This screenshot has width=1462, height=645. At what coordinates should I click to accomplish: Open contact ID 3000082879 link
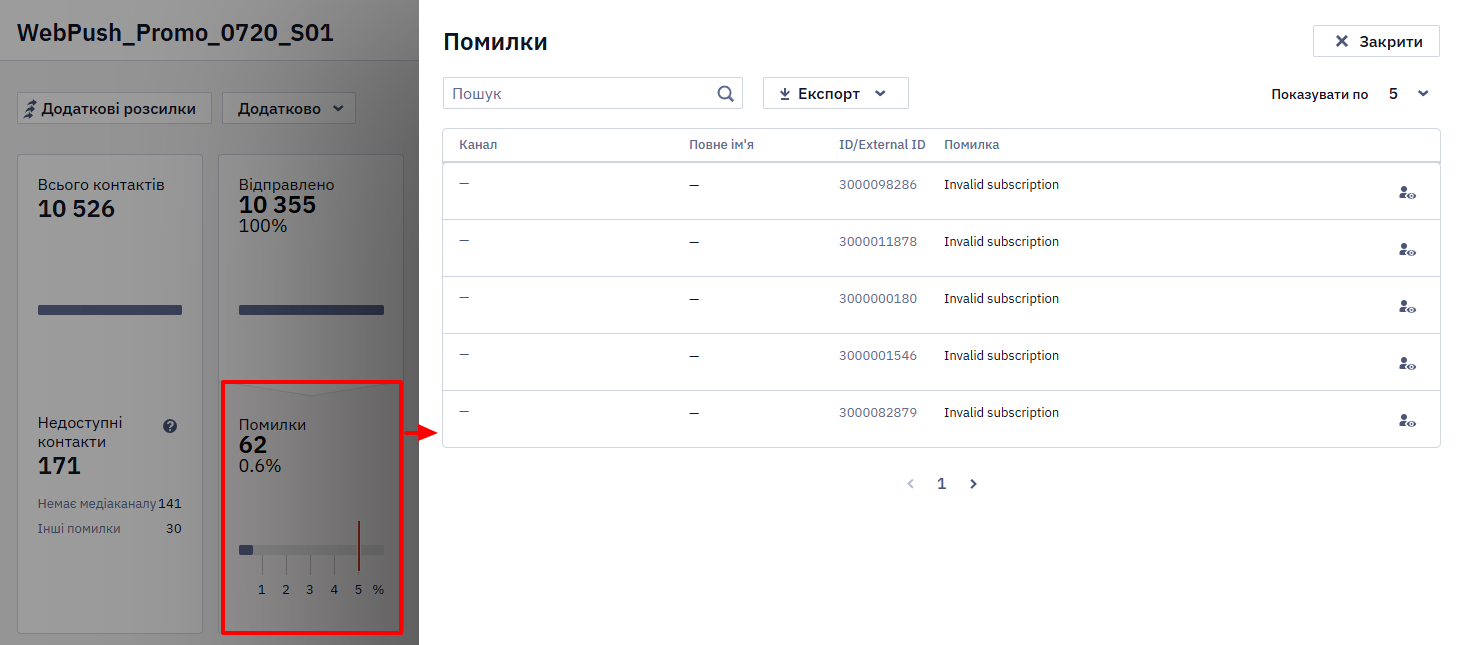point(877,413)
